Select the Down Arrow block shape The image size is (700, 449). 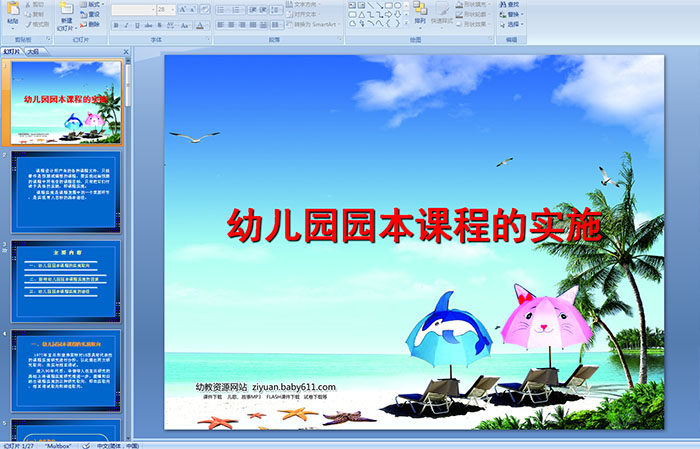pyautogui.click(x=397, y=15)
